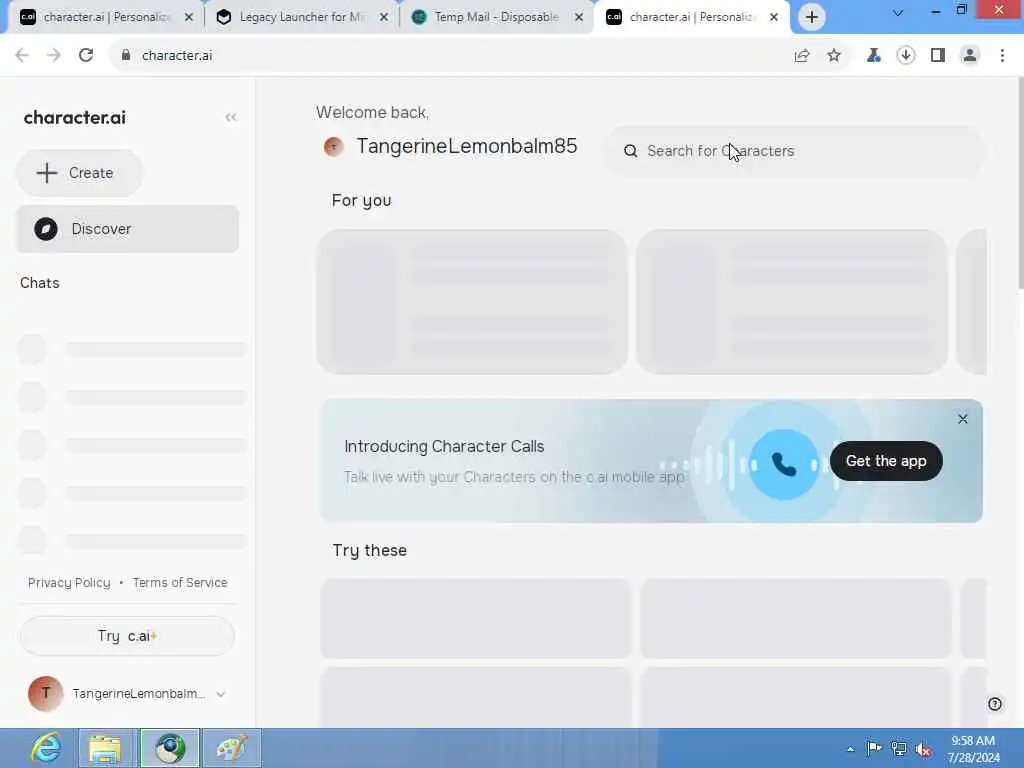Screen dimensions: 1024x768
Task: Go back using the browser back arrow
Action: coord(22,56)
